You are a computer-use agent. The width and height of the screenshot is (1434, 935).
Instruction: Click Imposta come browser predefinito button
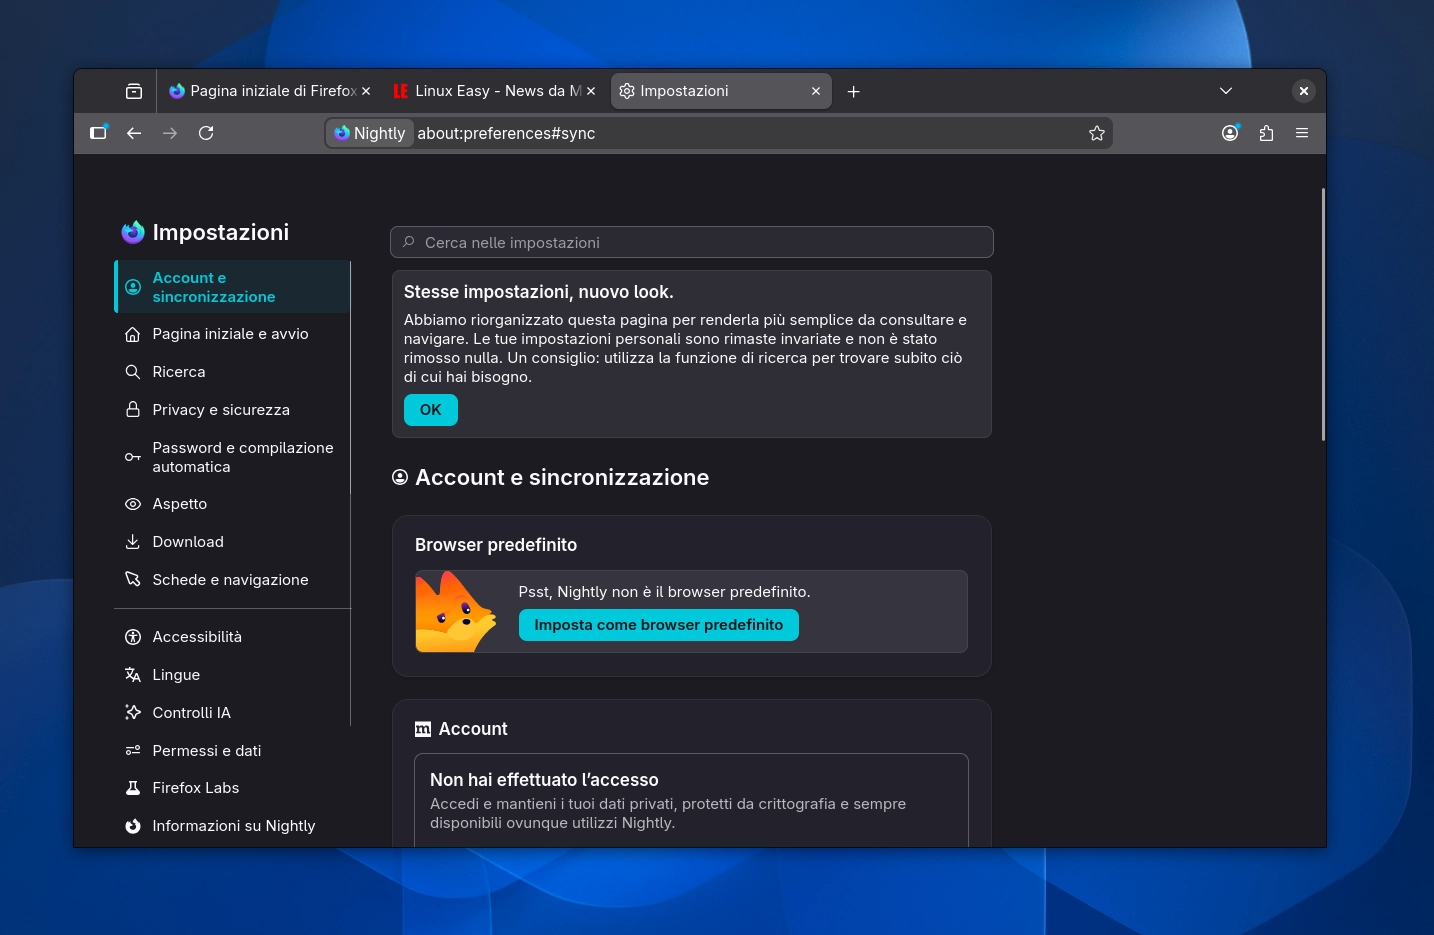pyautogui.click(x=659, y=625)
